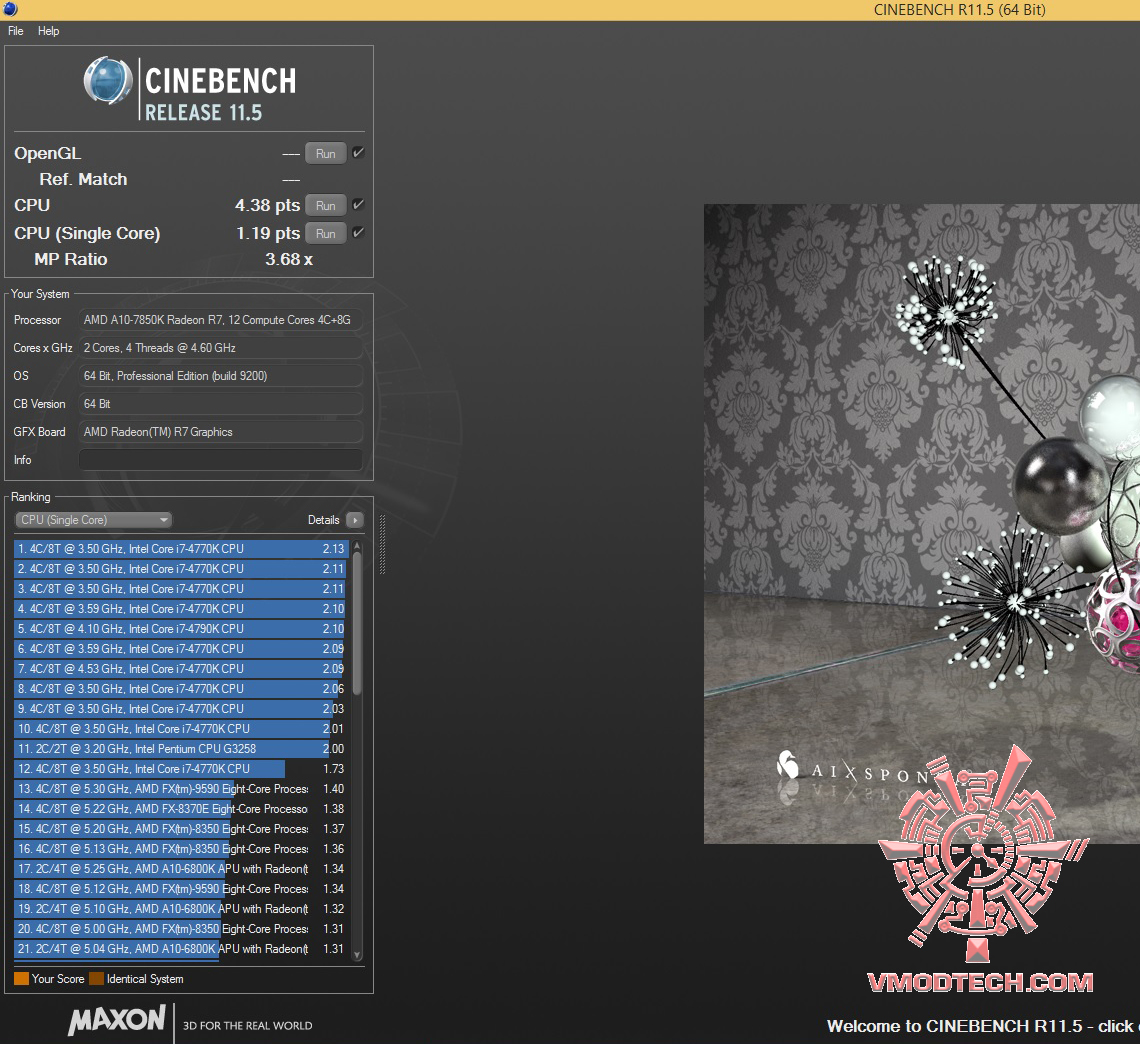Viewport: 1140px width, 1044px height.
Task: Click the panel splitter grip handle
Action: pyautogui.click(x=382, y=544)
